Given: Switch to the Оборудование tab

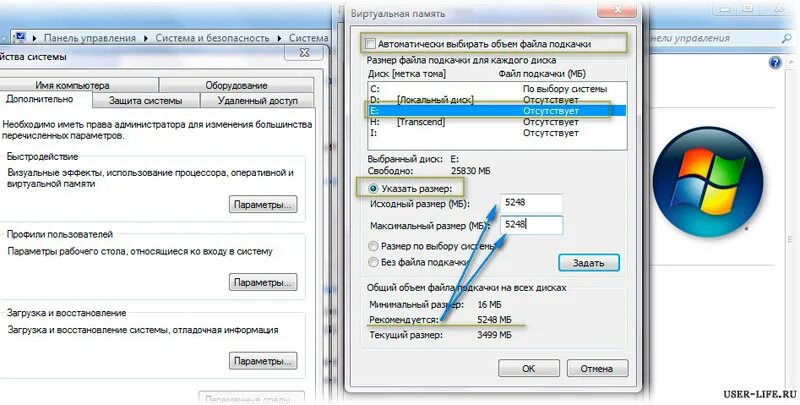Looking at the screenshot, I should (236, 85).
